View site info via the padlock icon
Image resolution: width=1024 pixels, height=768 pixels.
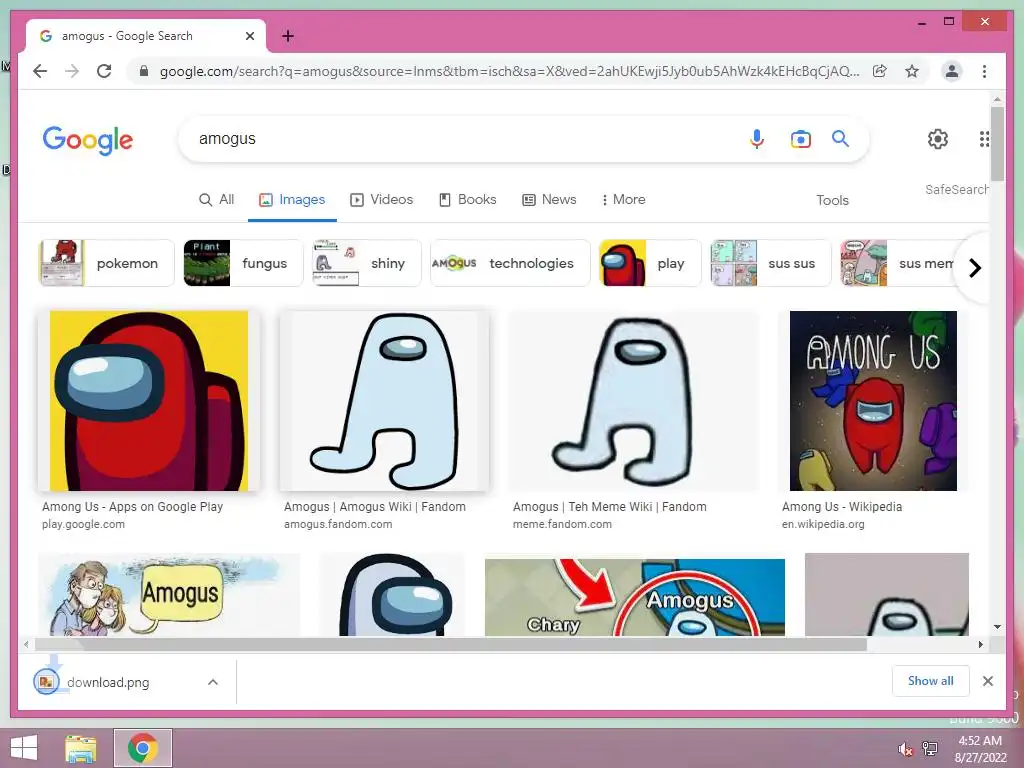(x=144, y=71)
